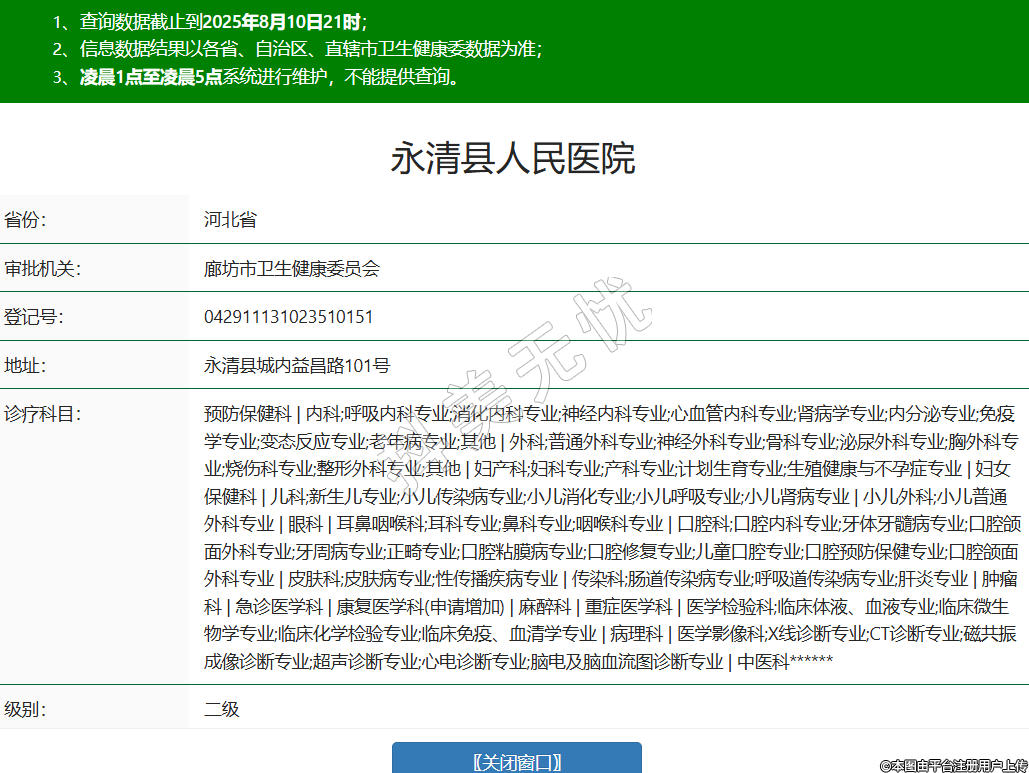
Task: Click the 地址 field label
Action: click(25, 366)
